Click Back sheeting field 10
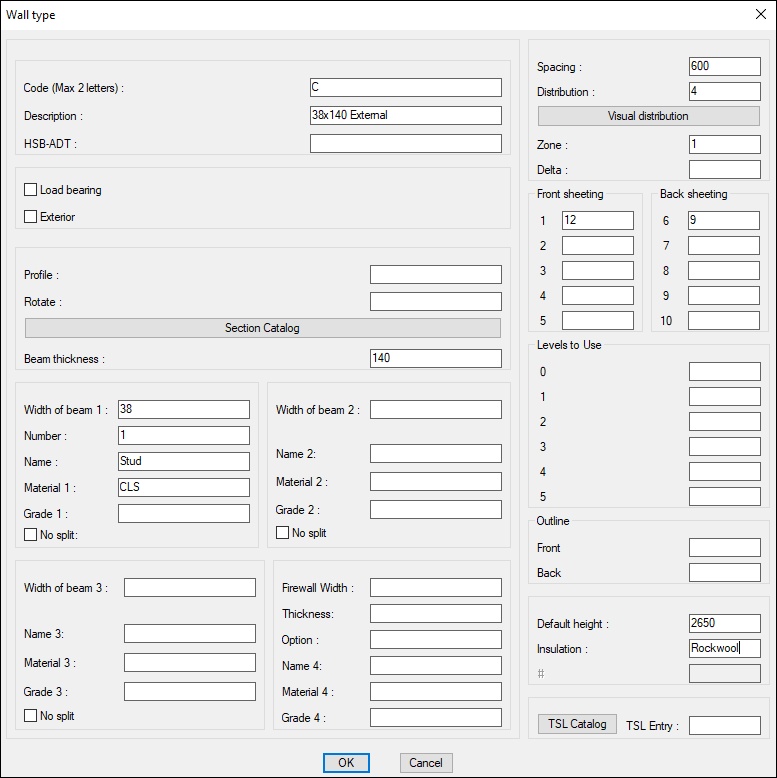This screenshot has height=778, width=777. [x=723, y=320]
